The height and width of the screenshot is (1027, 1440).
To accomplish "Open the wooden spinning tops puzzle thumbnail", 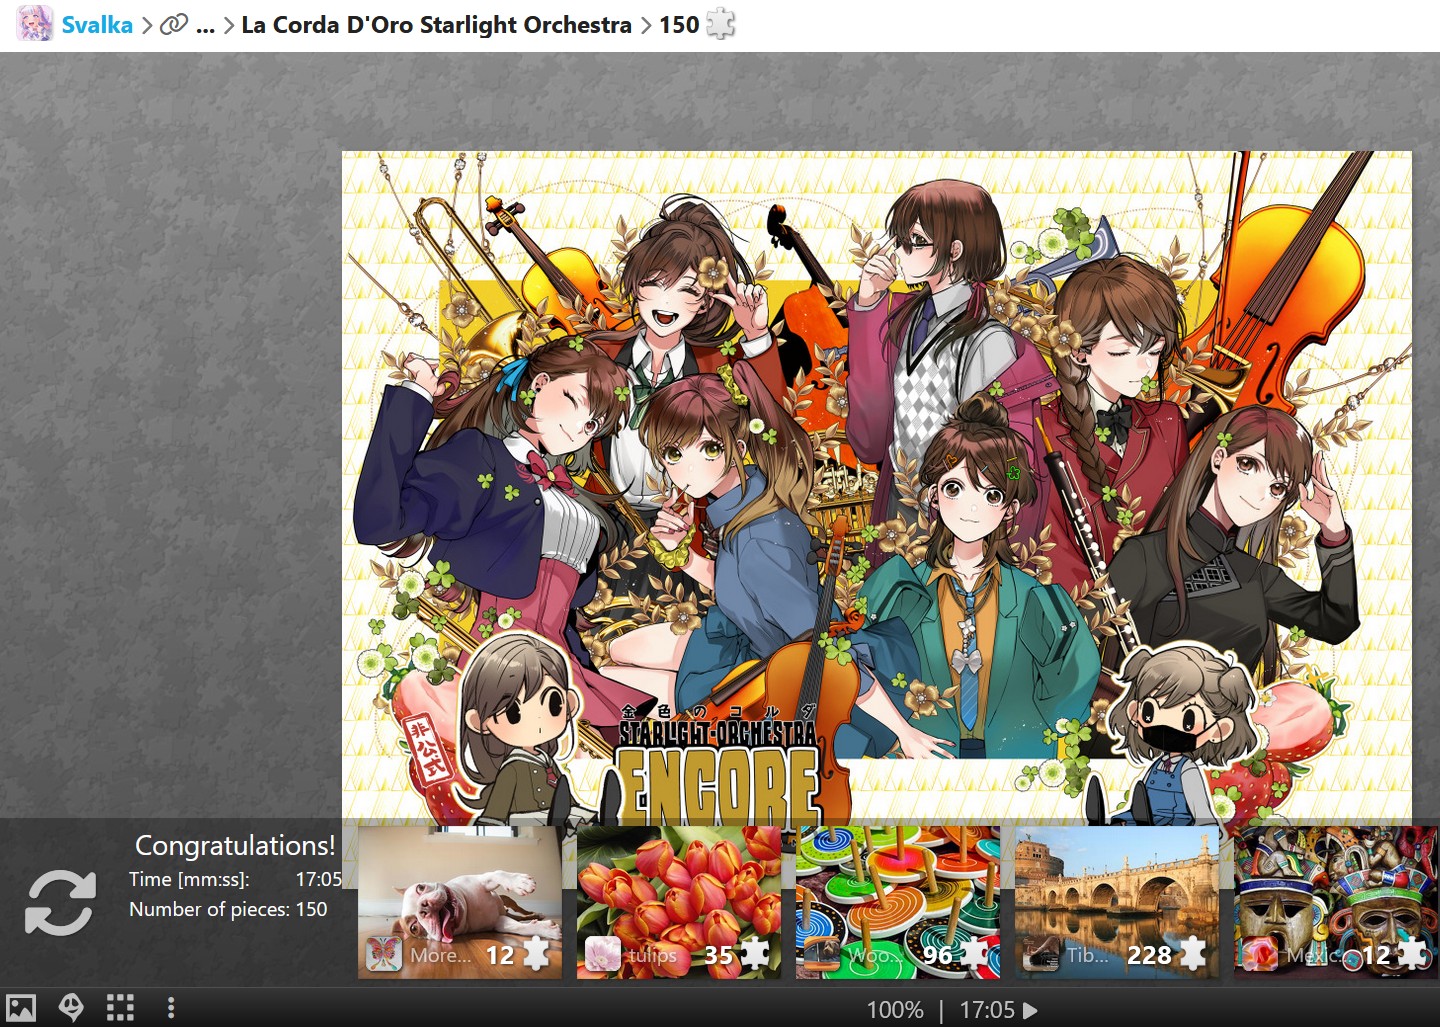I will pos(898,902).
